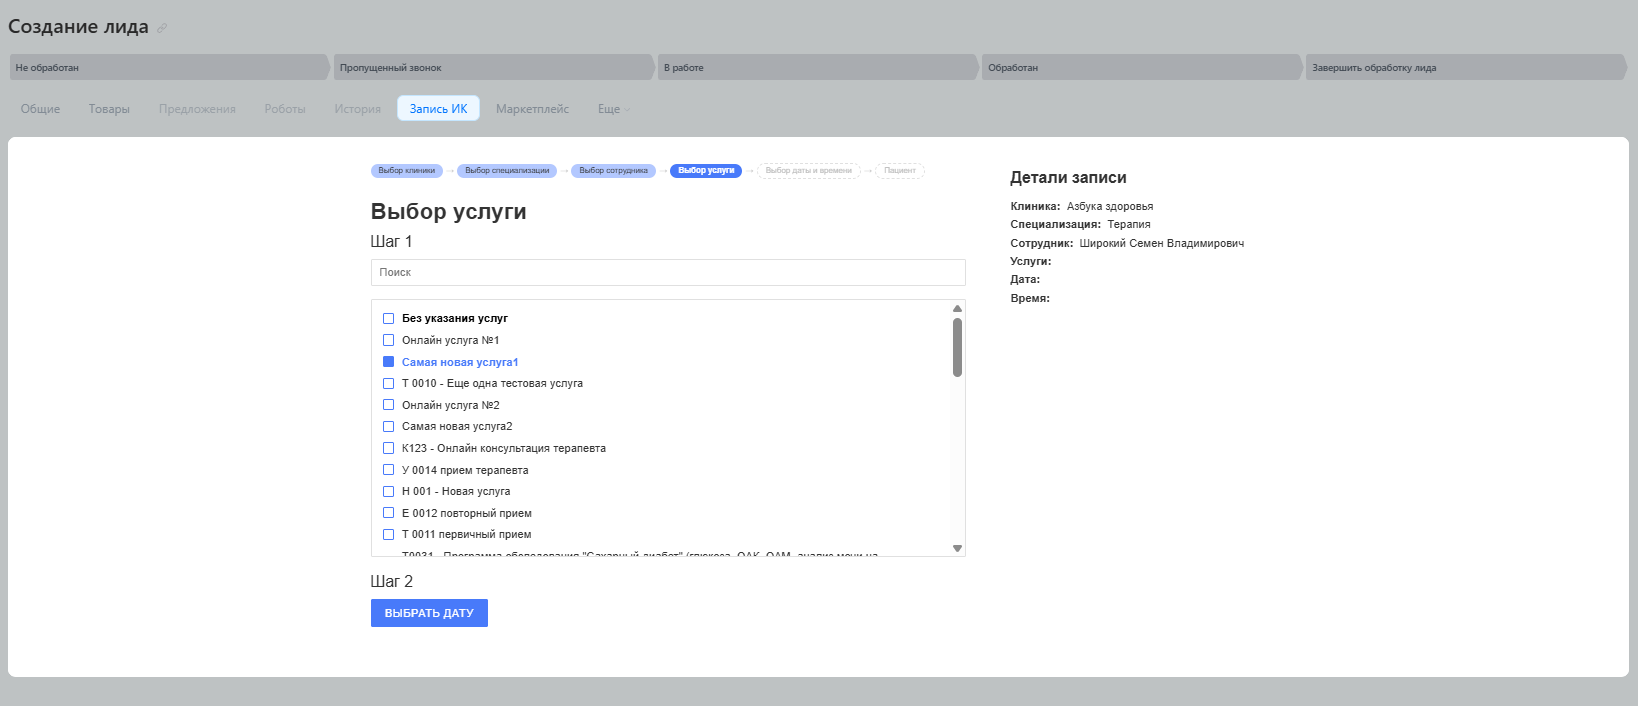Click specialization value 'Терапия'
This screenshot has height=706, width=1638.
1129,224
